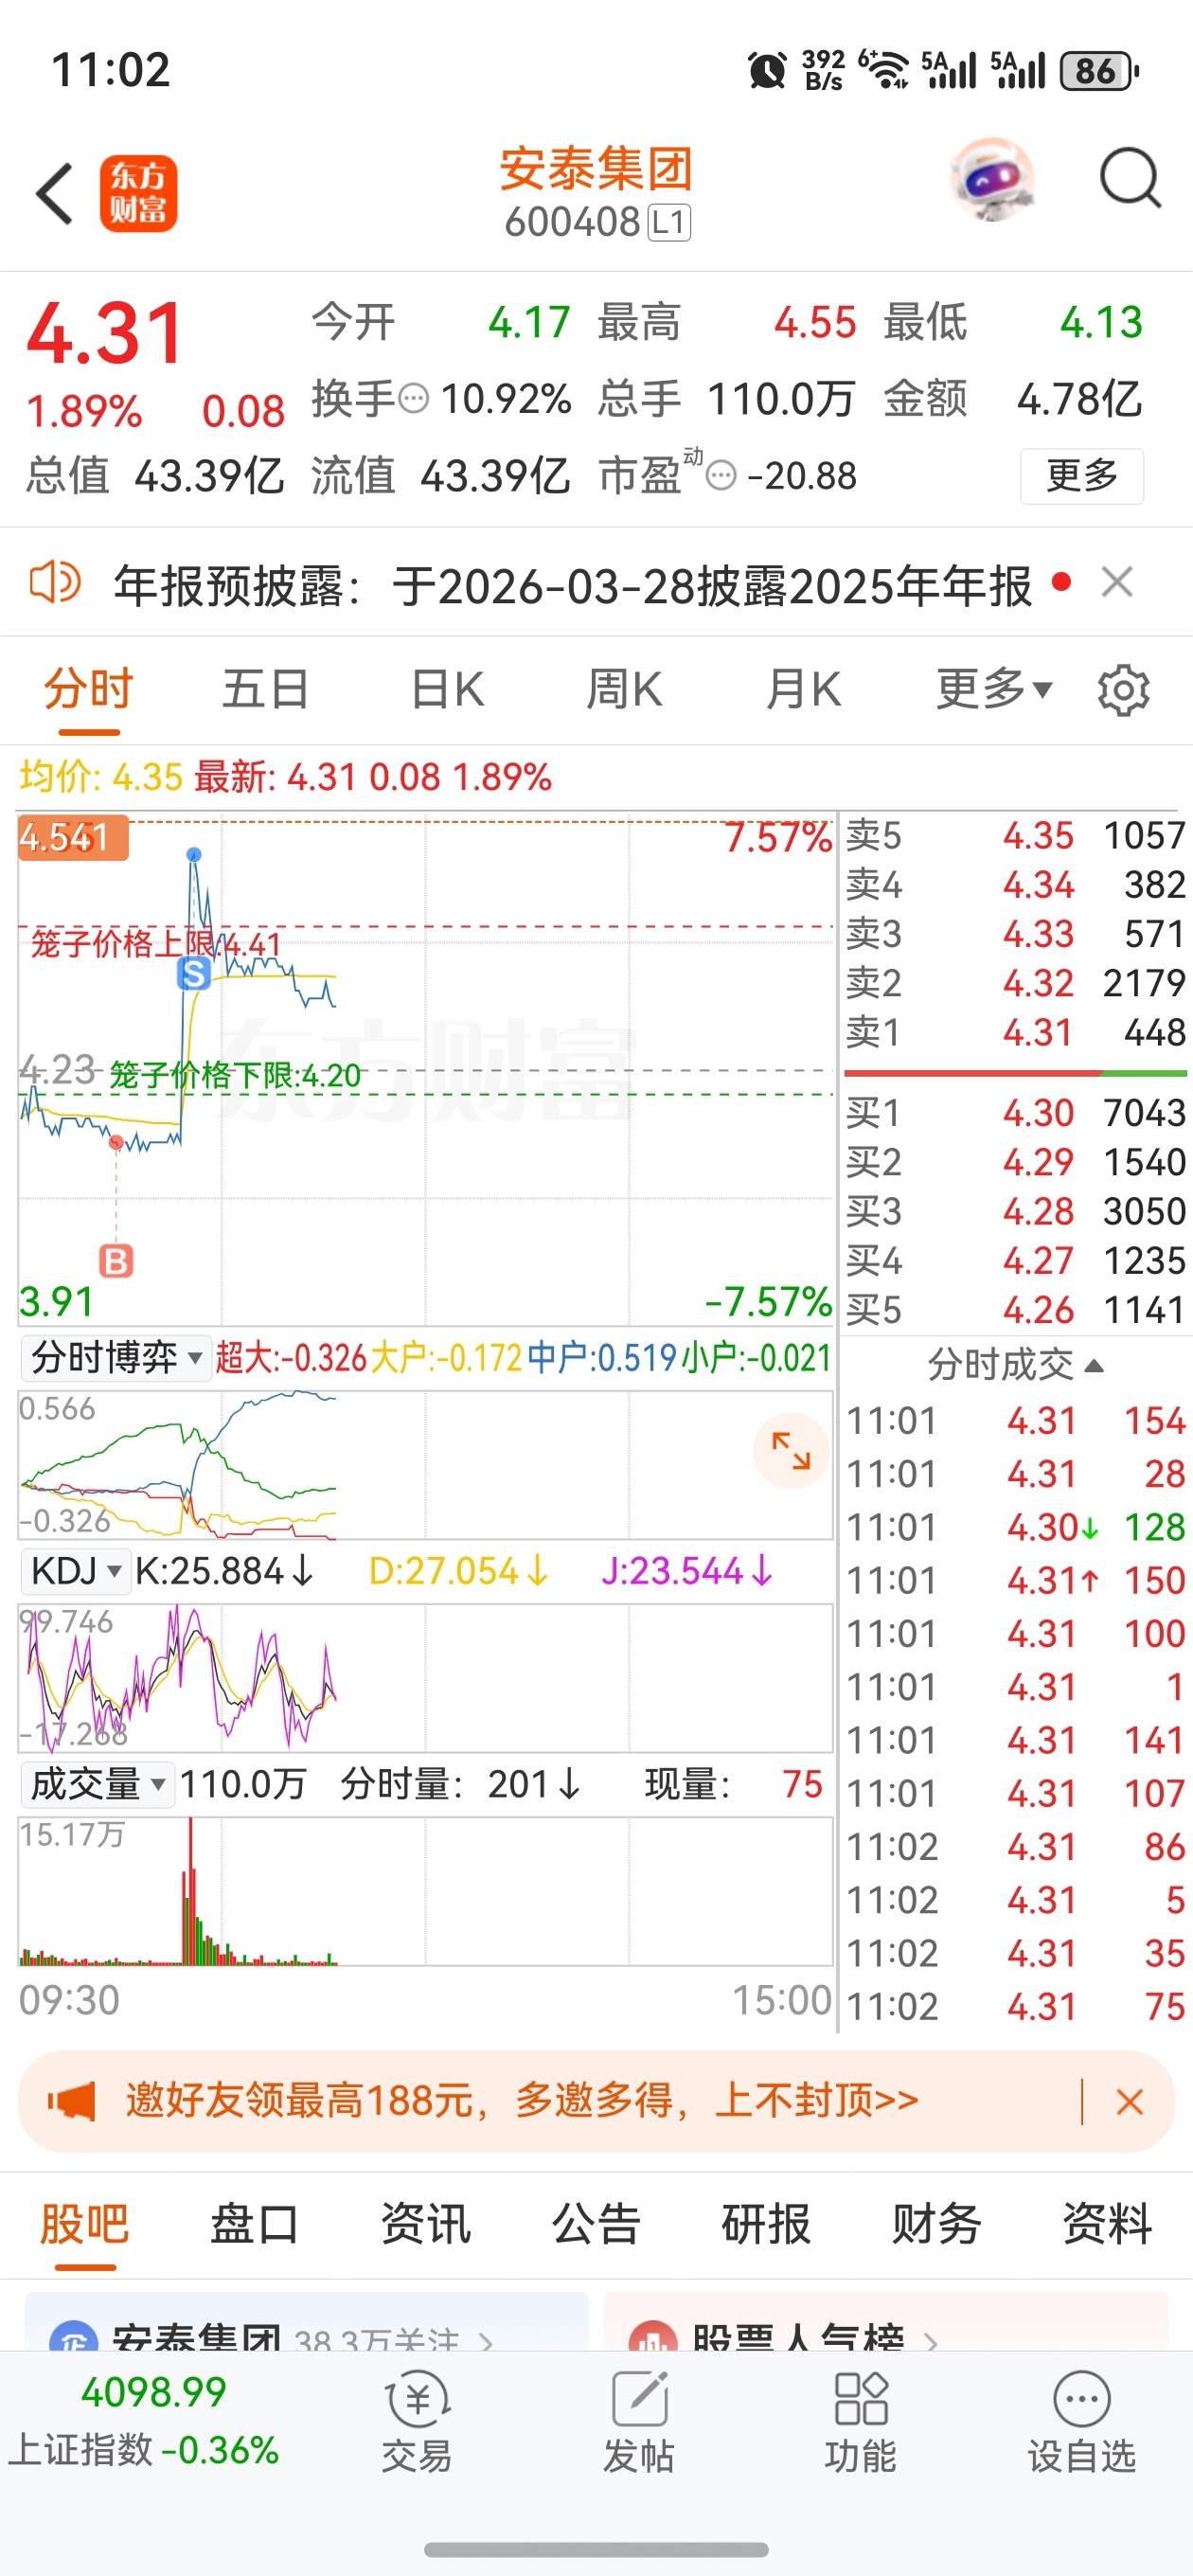Select the 盘口 tab
This screenshot has height=2576, width=1193.
(x=254, y=2225)
